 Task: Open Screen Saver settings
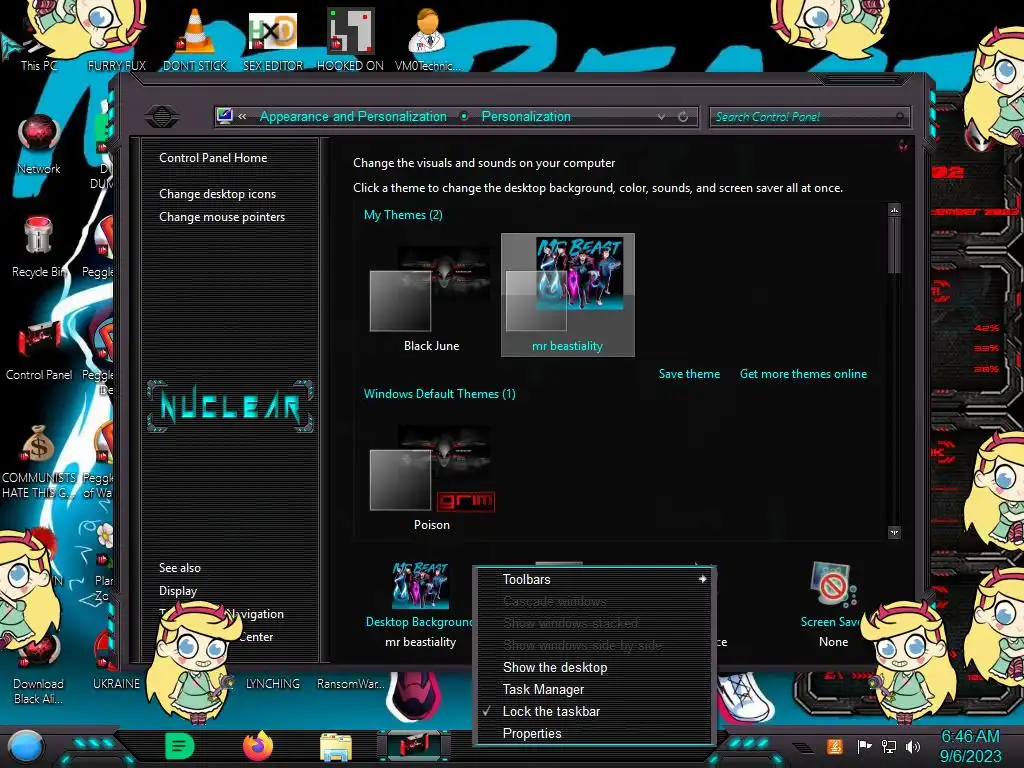[833, 604]
